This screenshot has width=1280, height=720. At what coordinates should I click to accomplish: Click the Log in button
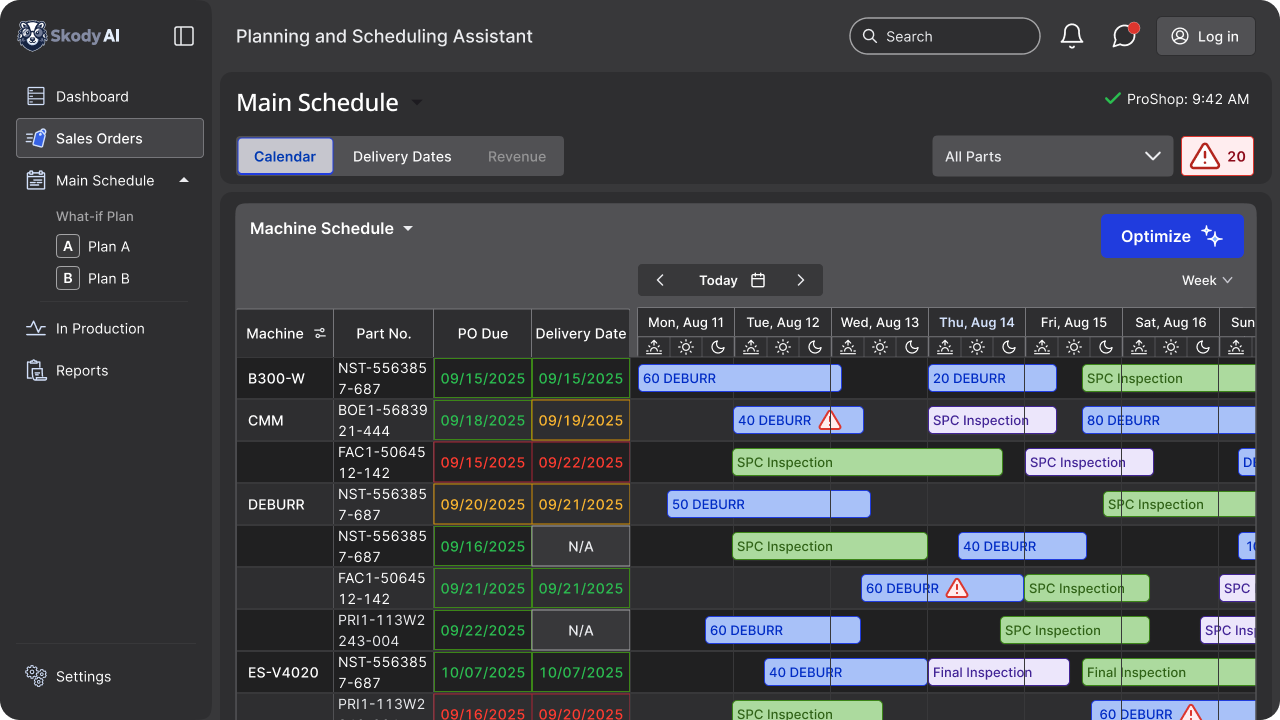(1205, 37)
